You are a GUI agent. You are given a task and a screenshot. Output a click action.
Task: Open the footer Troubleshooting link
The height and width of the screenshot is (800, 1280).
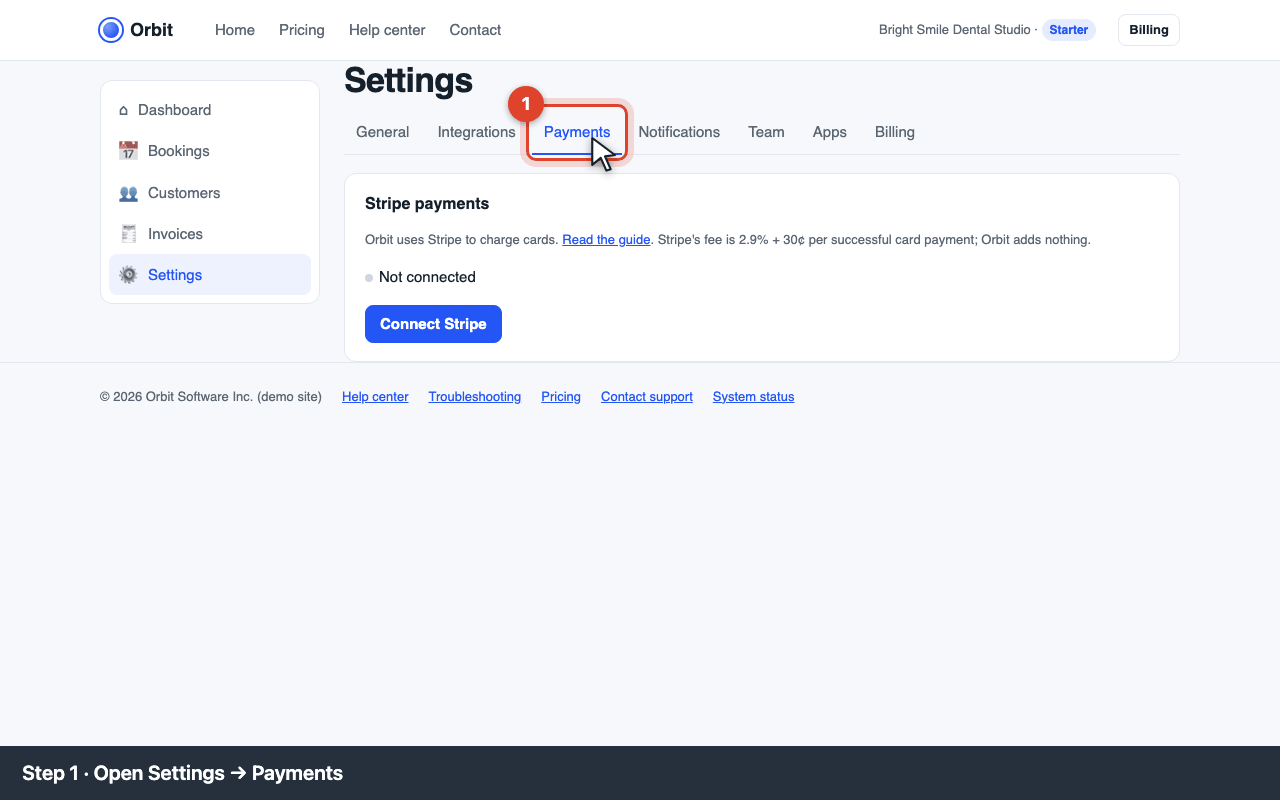[475, 397]
